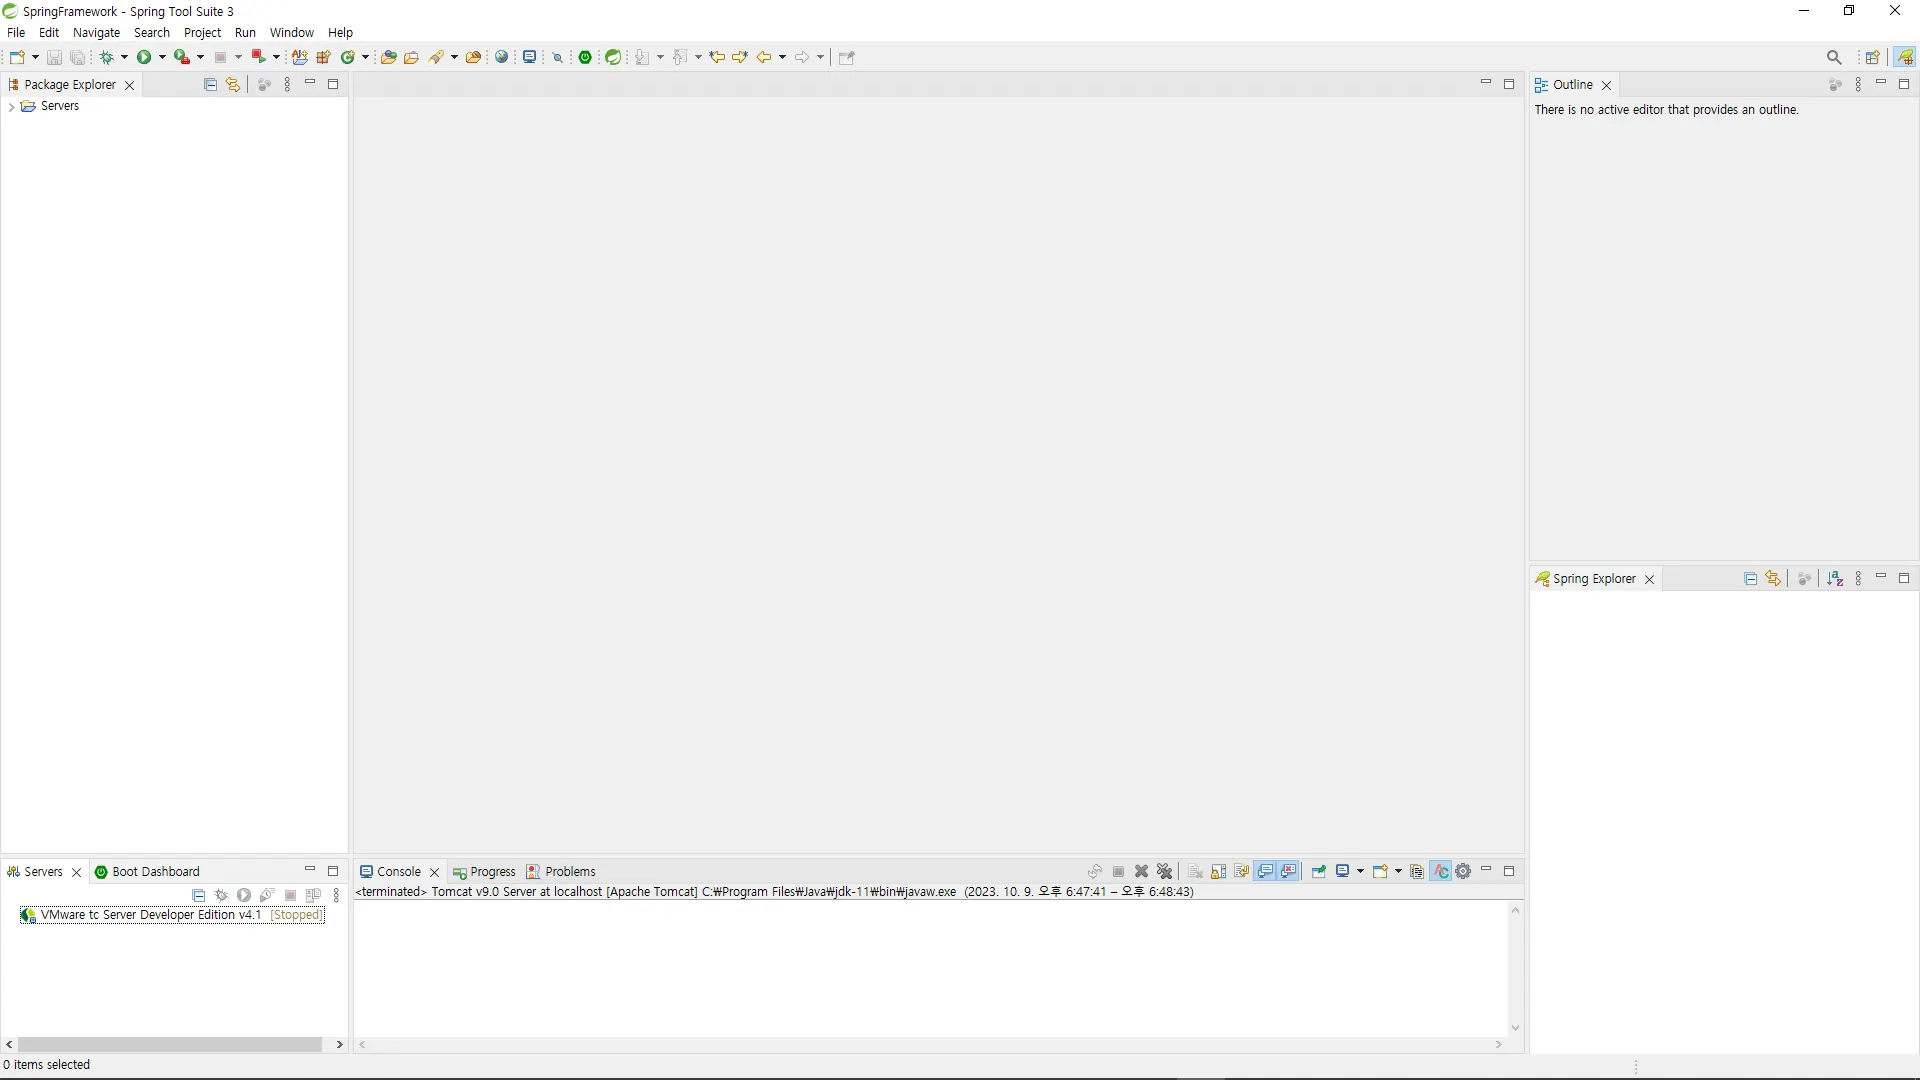Open the Run button dropdown arrow
Screen dimensions: 1920x1080
tap(162, 58)
